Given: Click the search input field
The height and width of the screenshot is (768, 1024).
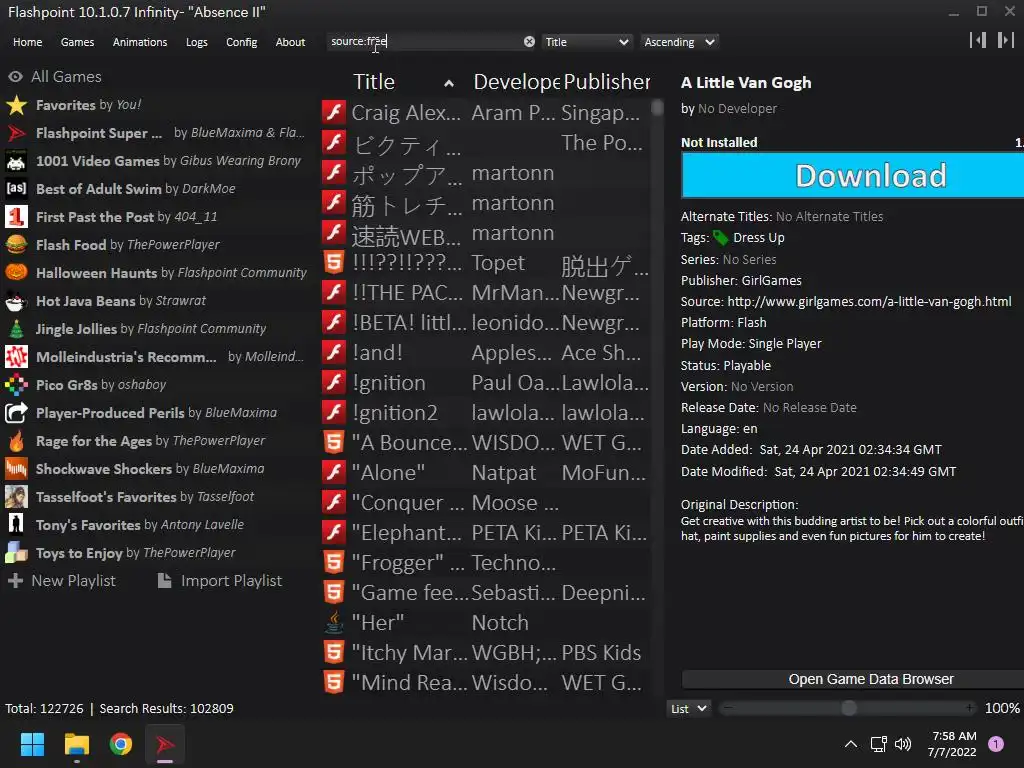Looking at the screenshot, I should pyautogui.click(x=424, y=42).
